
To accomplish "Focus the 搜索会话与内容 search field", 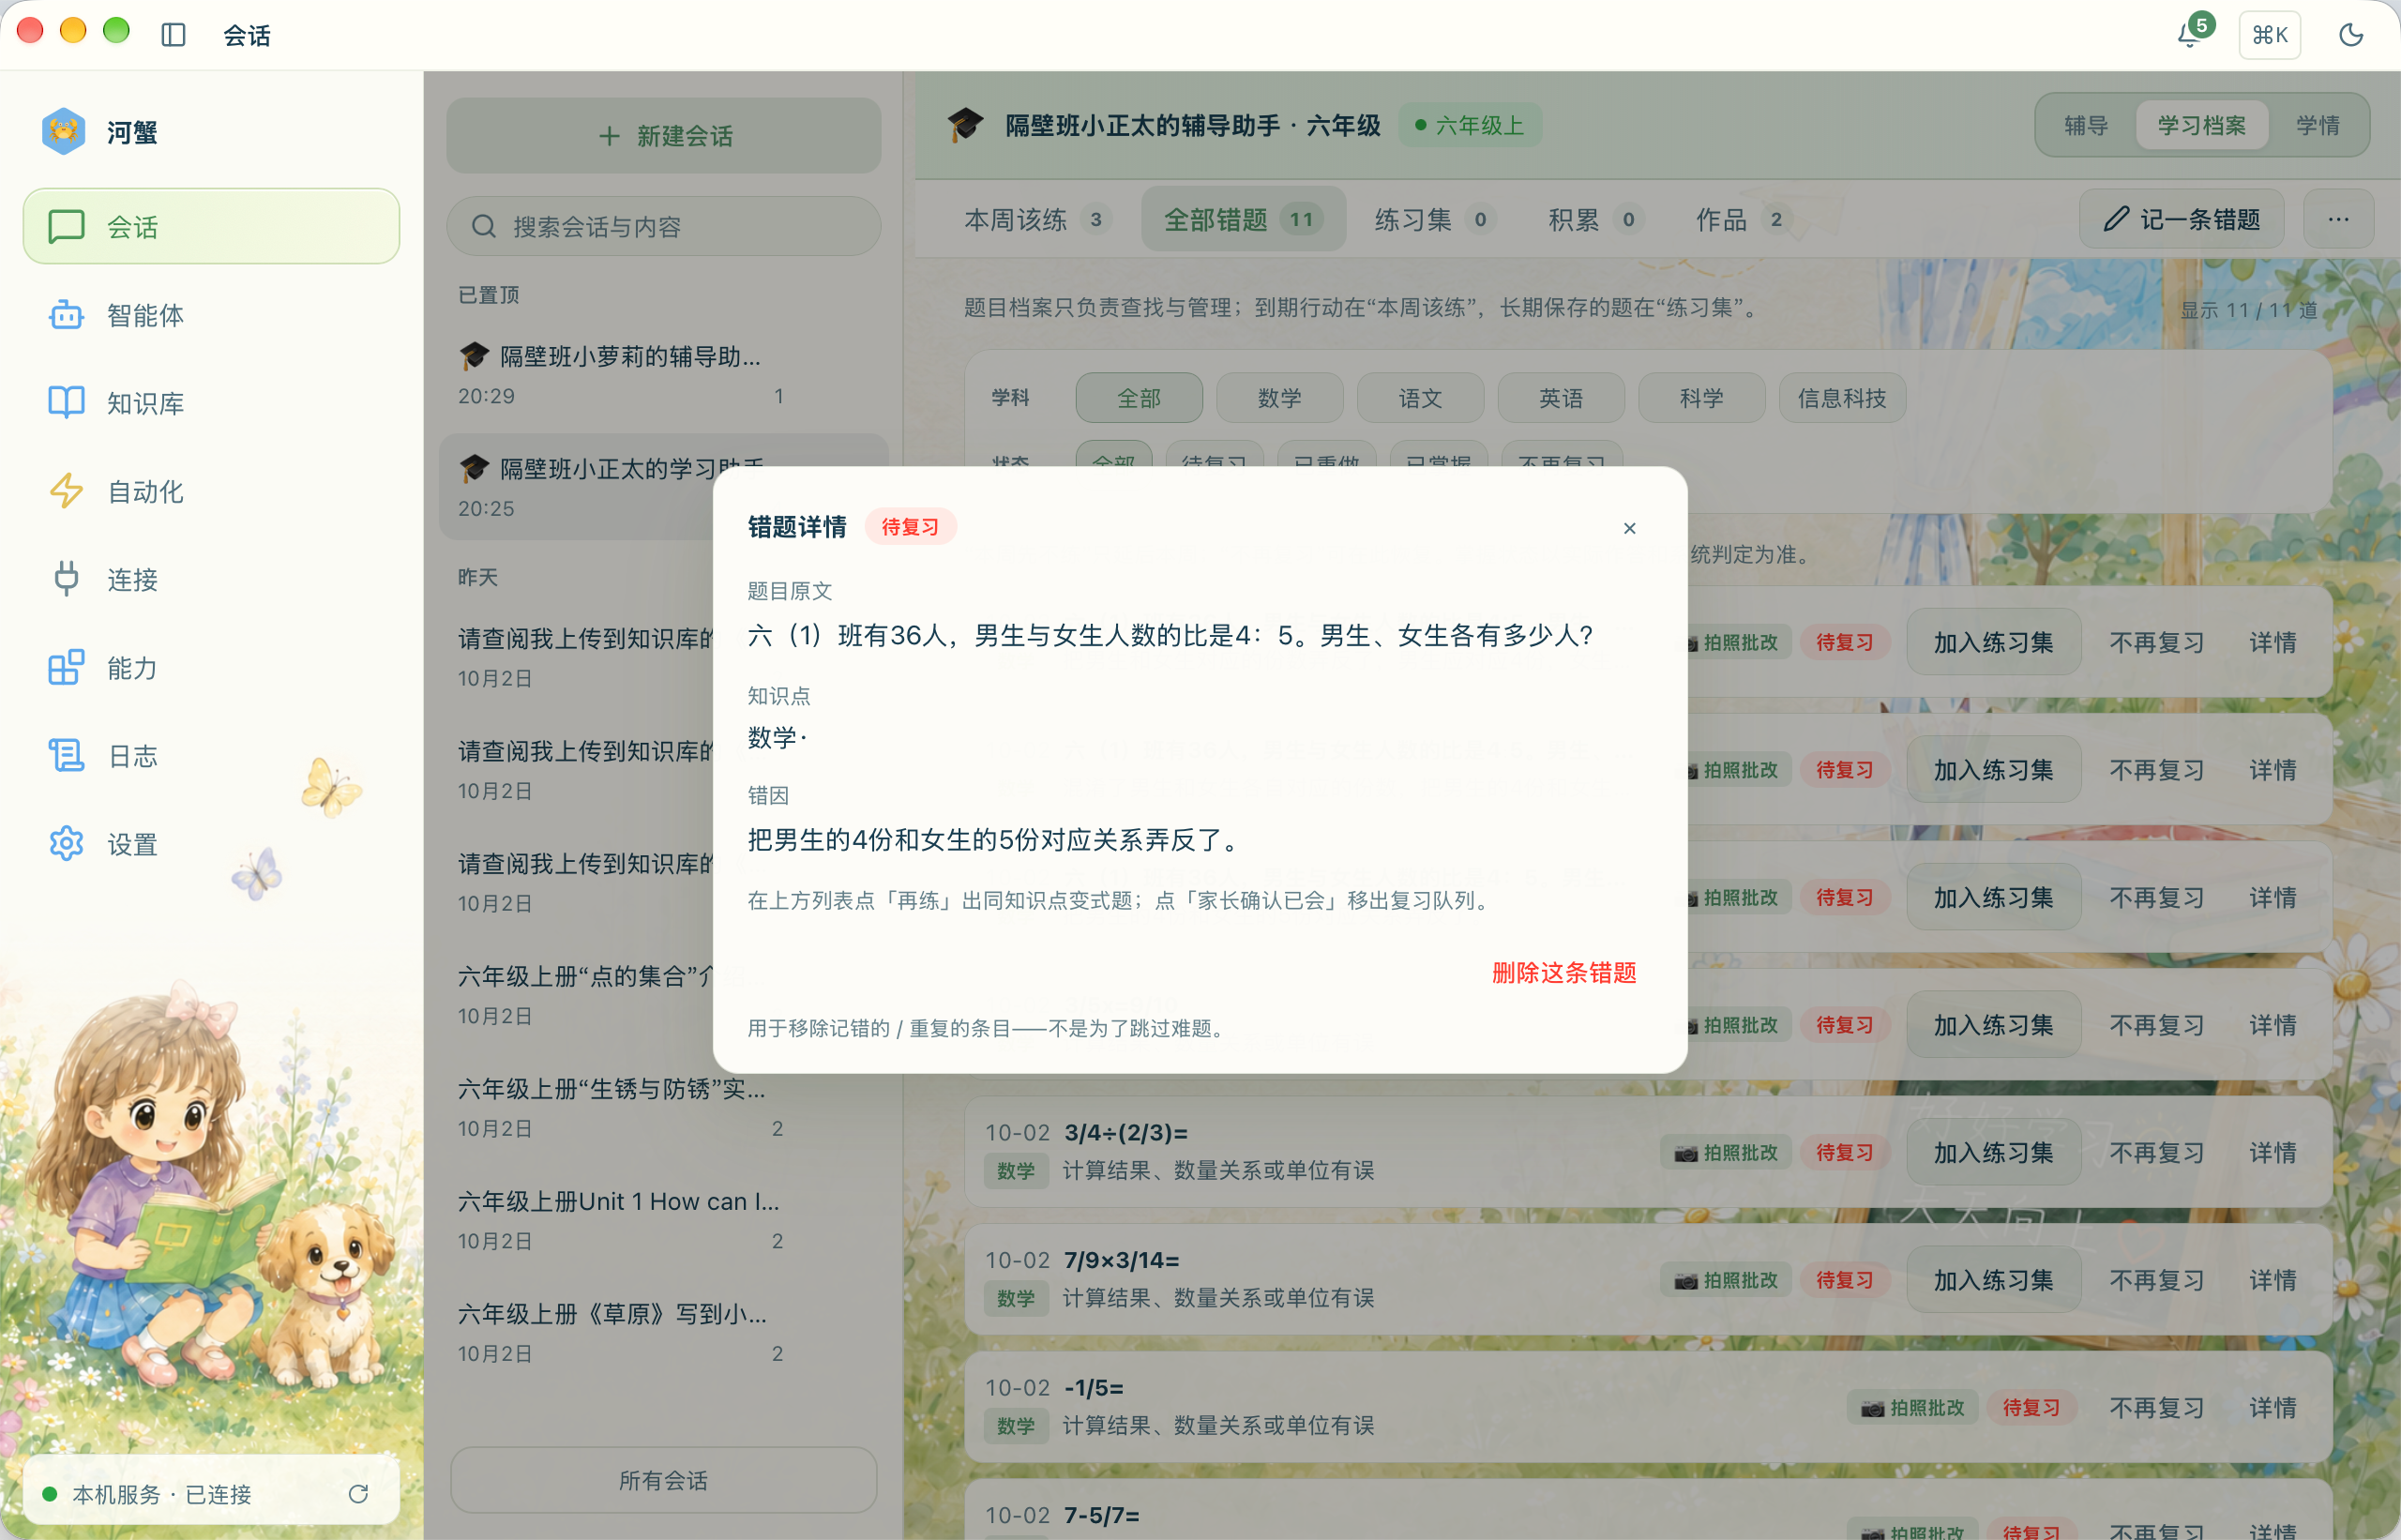I will [663, 226].
